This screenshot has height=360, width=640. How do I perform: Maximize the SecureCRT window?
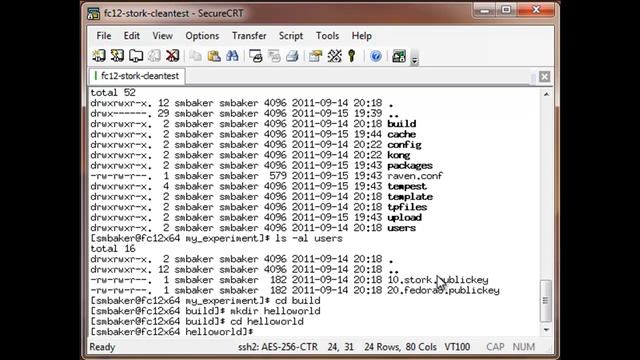[x=507, y=10]
